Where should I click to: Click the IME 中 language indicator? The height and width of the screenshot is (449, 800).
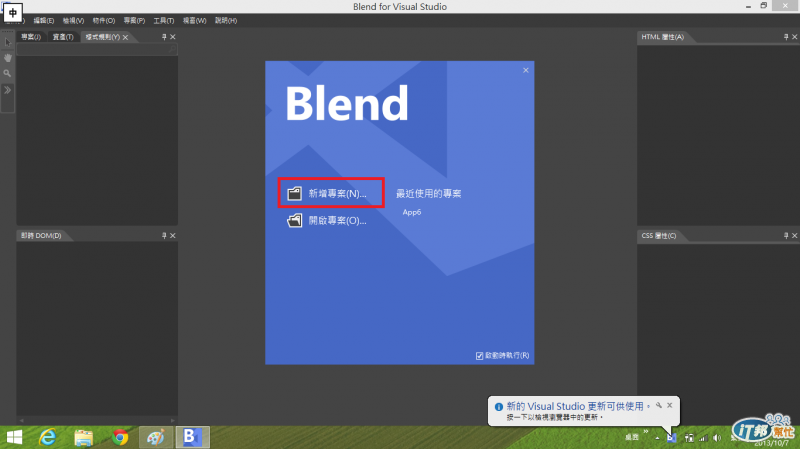[x=13, y=12]
